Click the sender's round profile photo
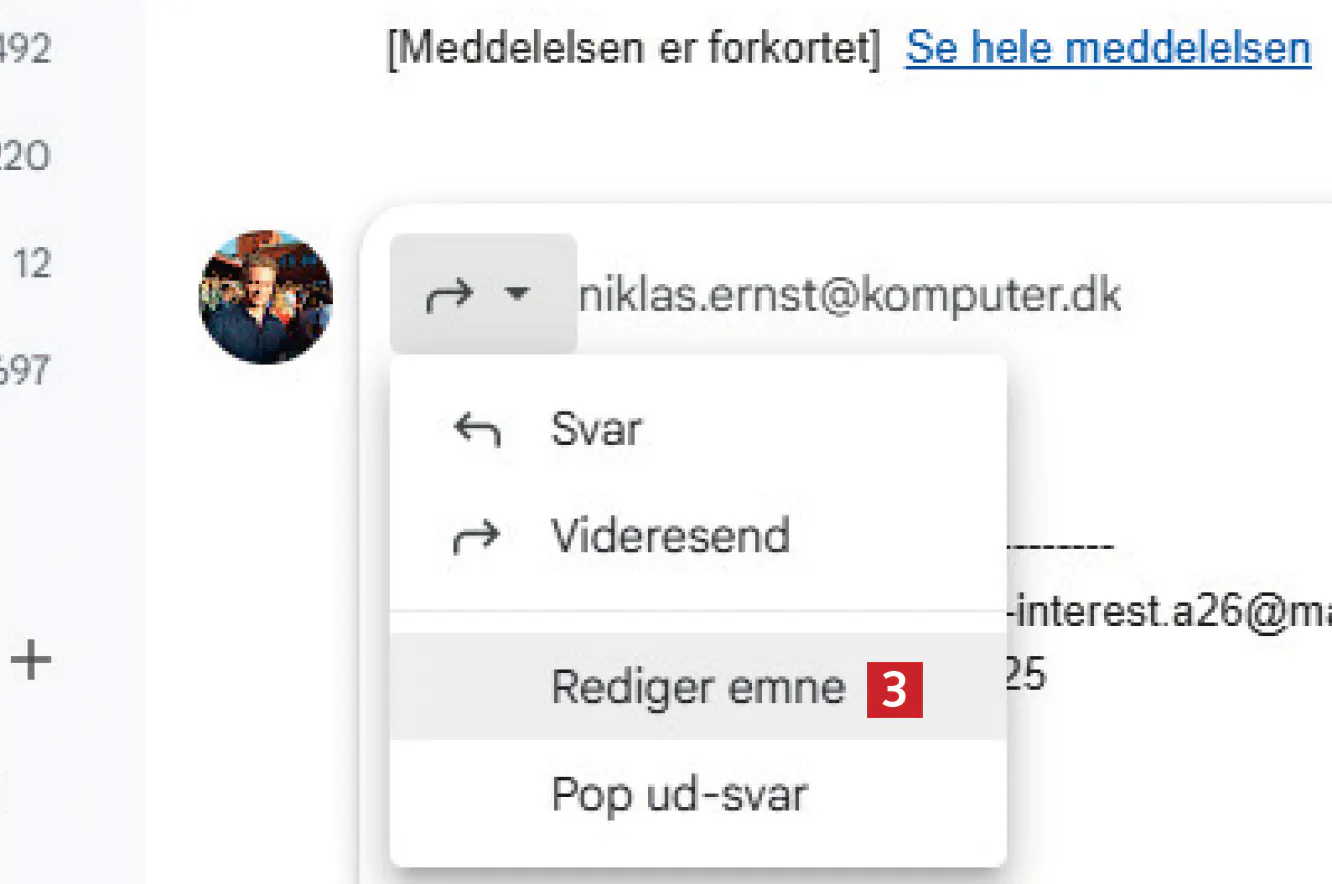The width and height of the screenshot is (1332, 884). click(266, 297)
